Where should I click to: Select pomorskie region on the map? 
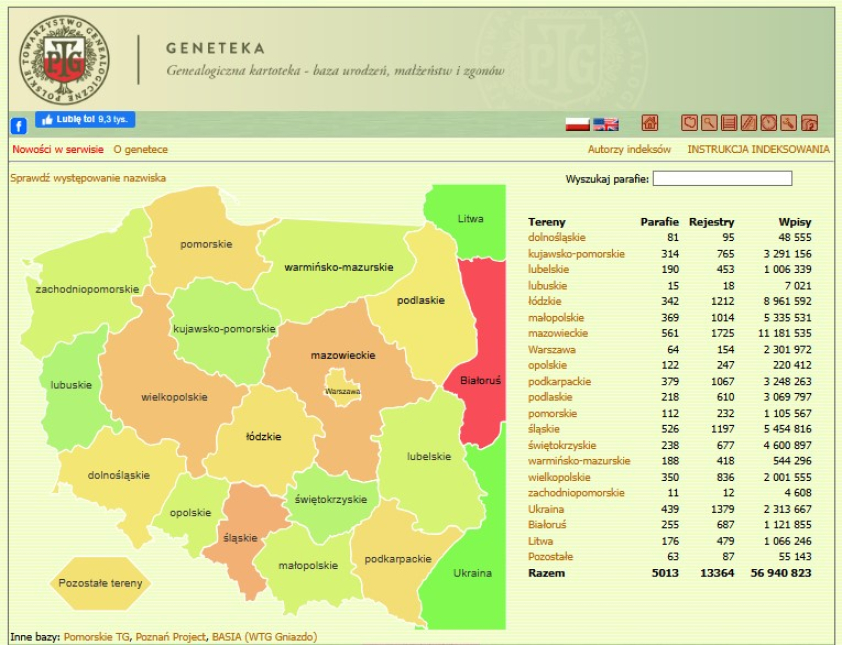coord(206,244)
